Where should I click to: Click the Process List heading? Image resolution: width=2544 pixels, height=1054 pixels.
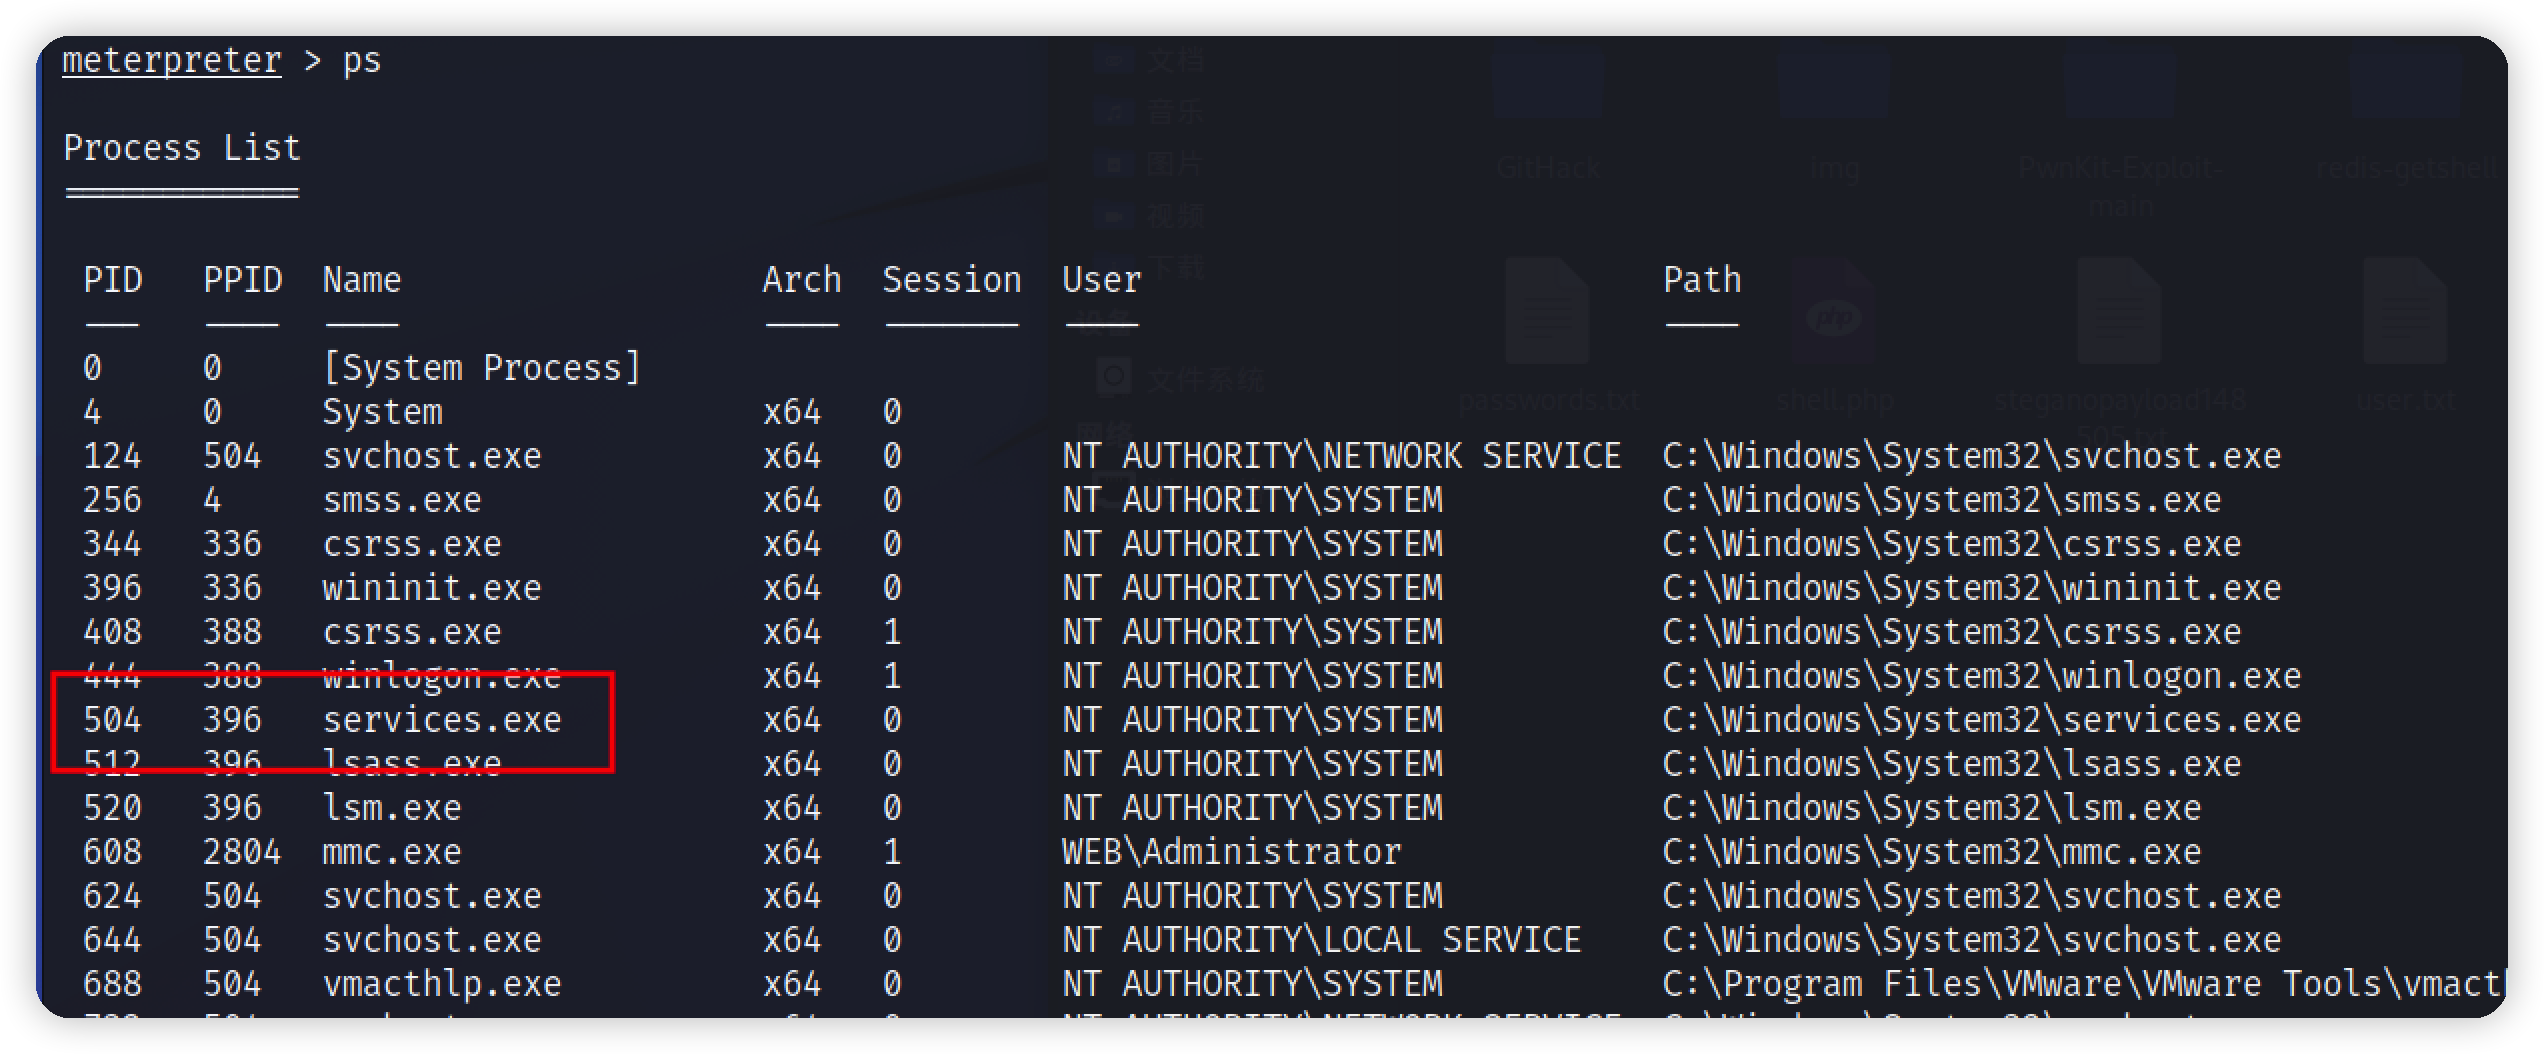click(x=182, y=148)
